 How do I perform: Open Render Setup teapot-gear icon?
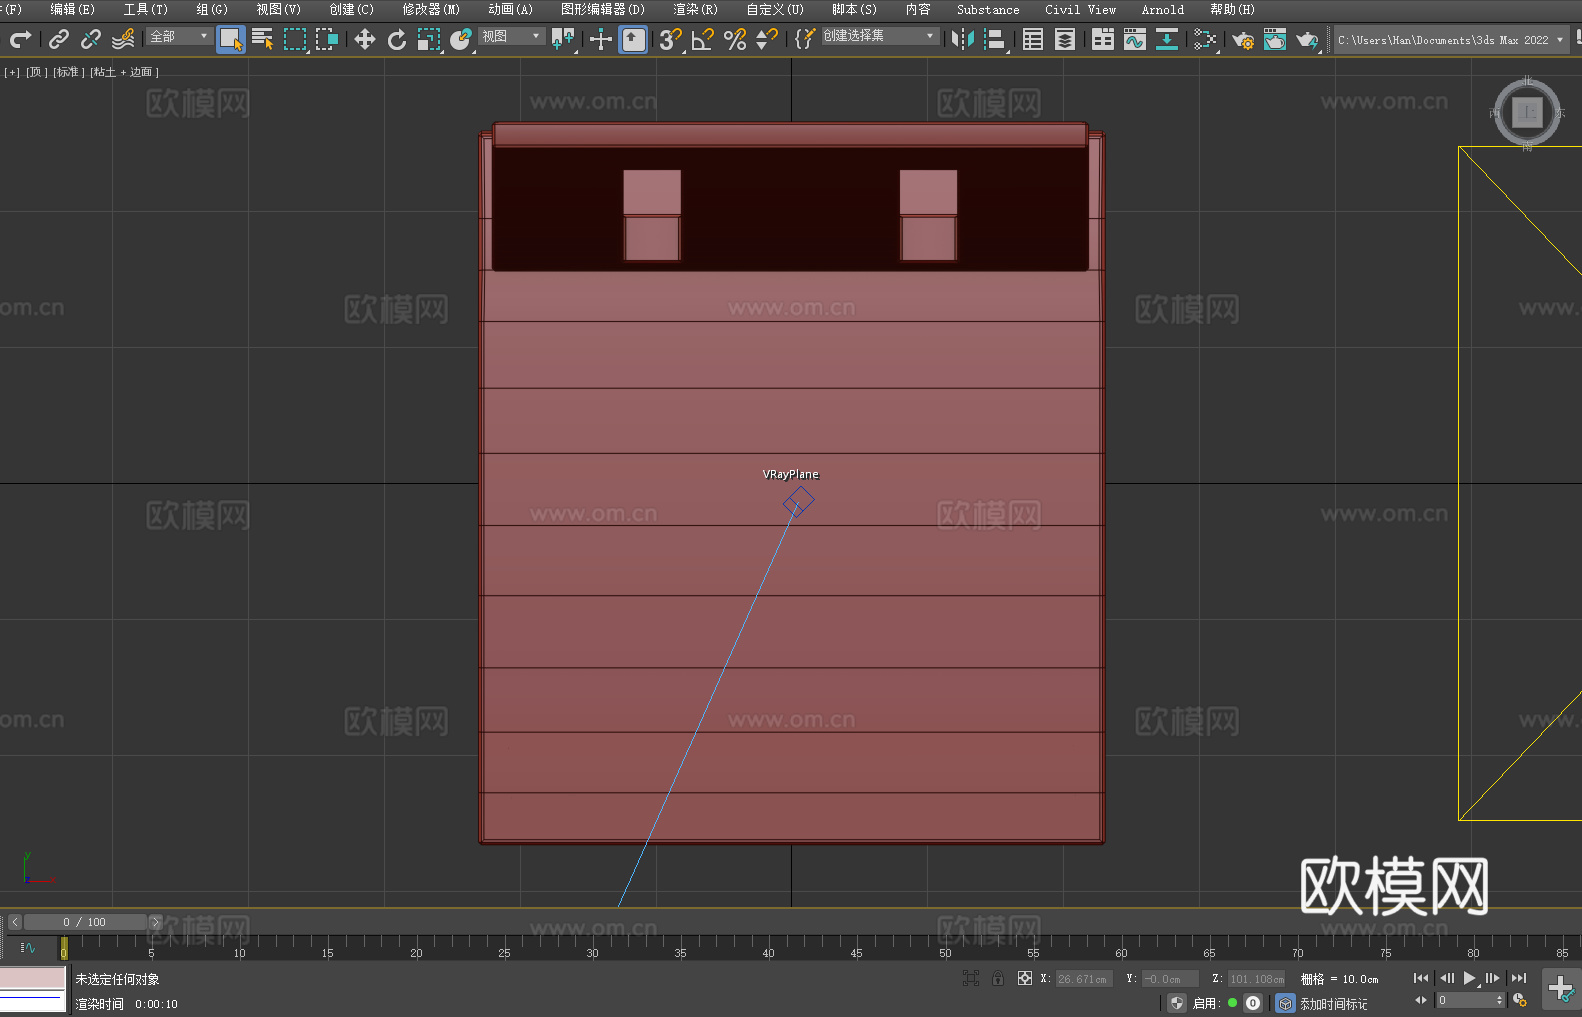tap(1243, 39)
